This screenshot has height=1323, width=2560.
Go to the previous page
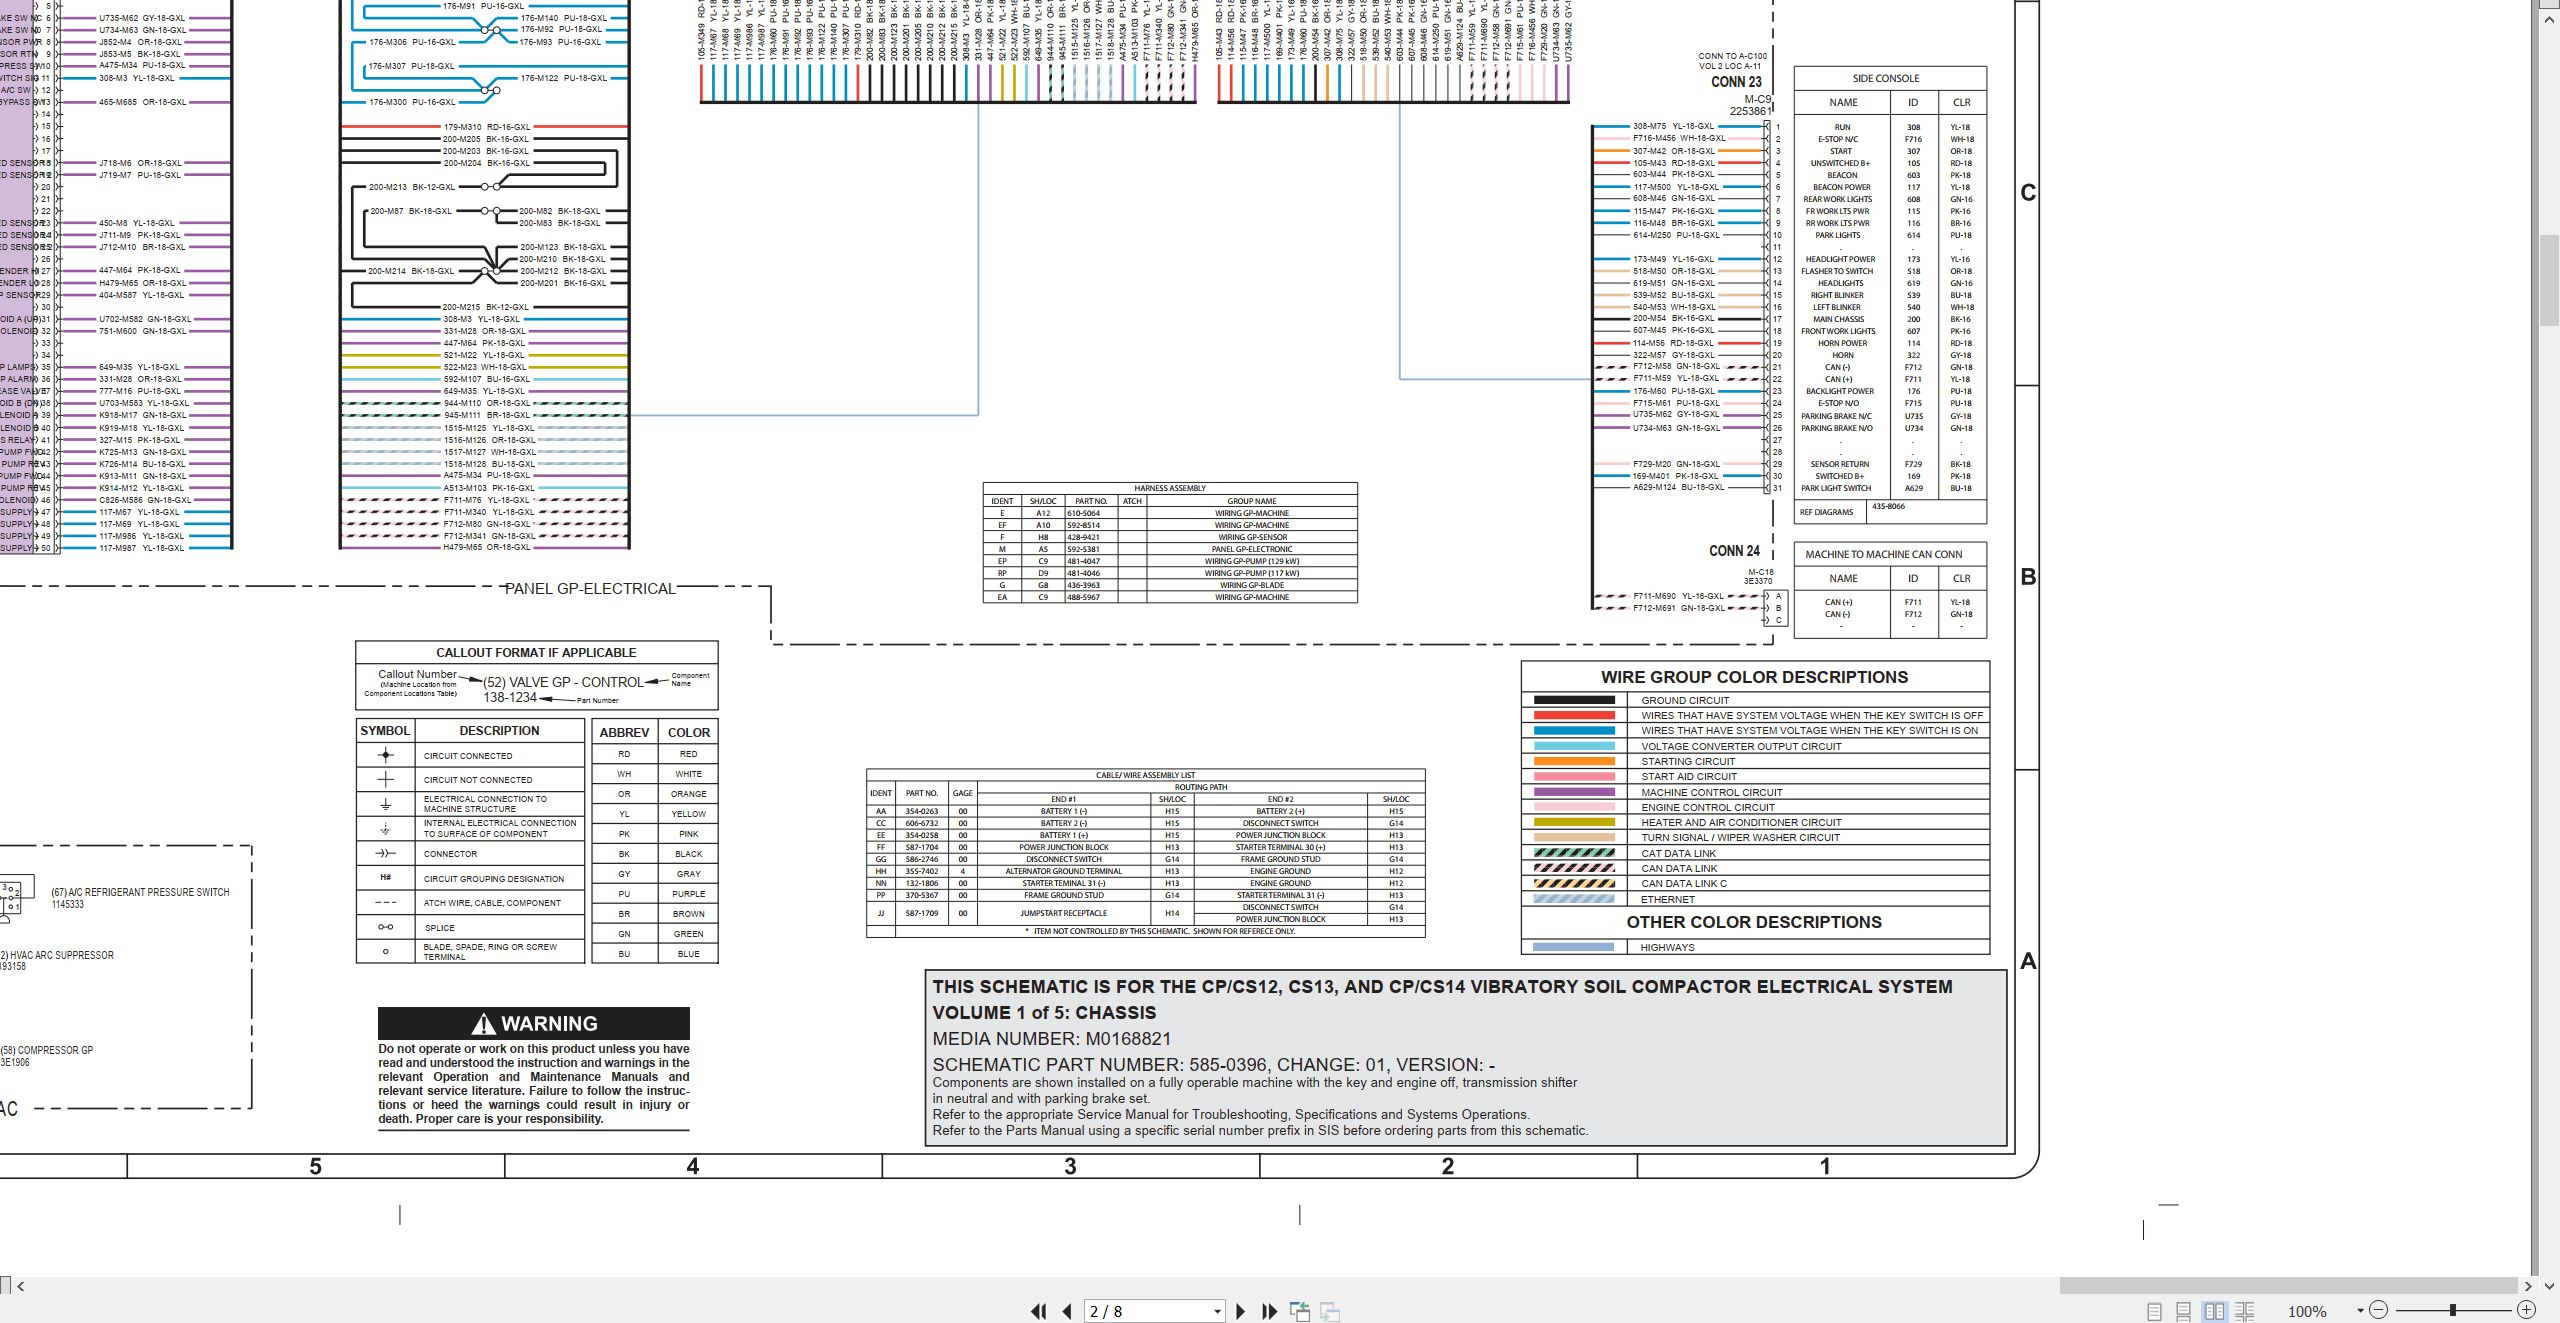tap(1067, 1311)
